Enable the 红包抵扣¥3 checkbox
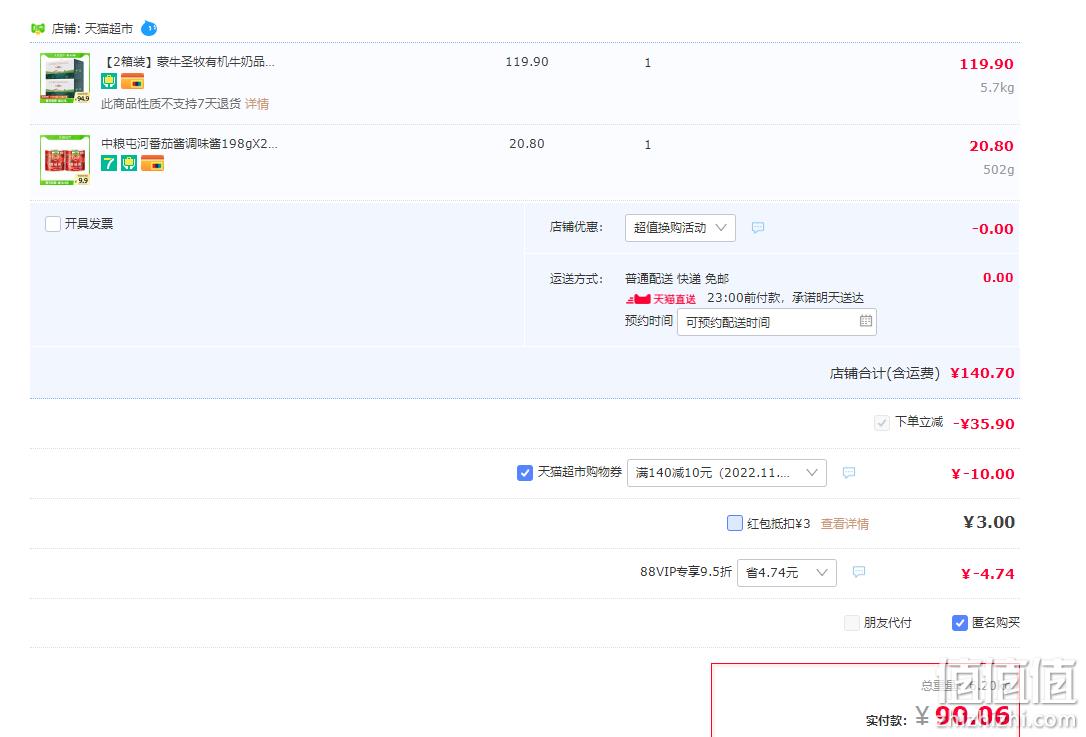The image size is (1086, 737). click(x=735, y=523)
